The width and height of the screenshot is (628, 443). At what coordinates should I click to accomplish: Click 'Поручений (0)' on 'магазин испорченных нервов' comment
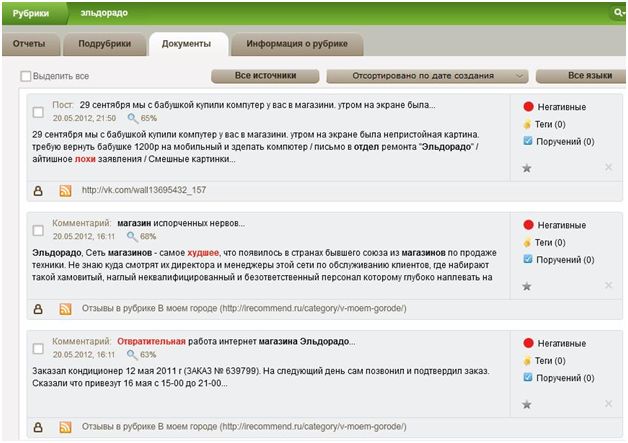click(565, 260)
